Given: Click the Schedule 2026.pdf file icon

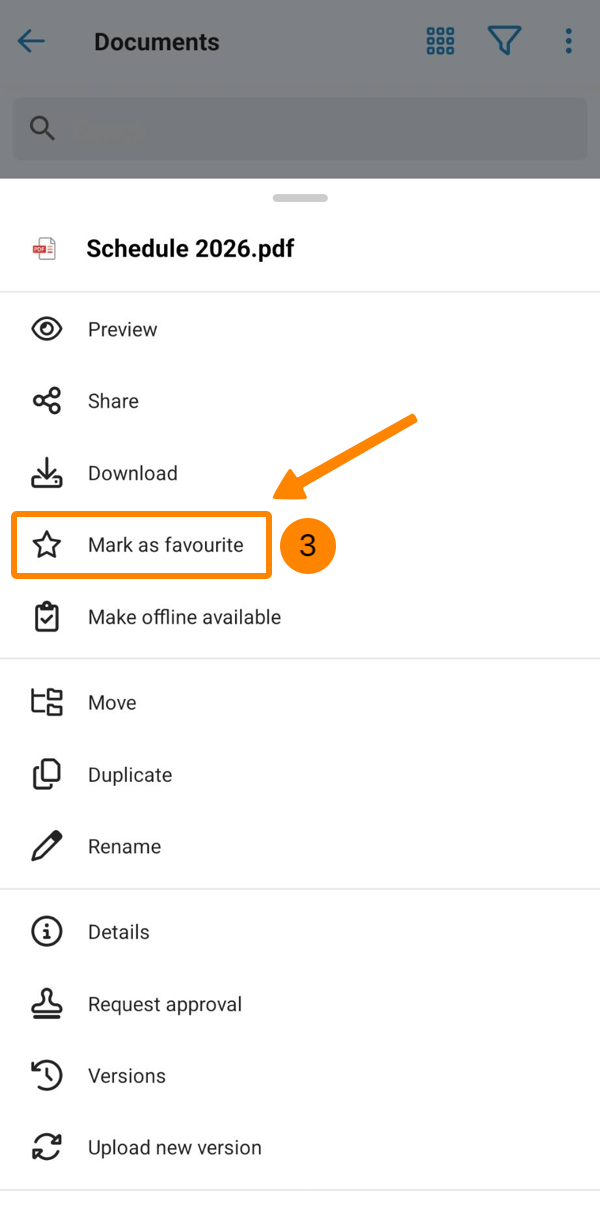Looking at the screenshot, I should [45, 249].
